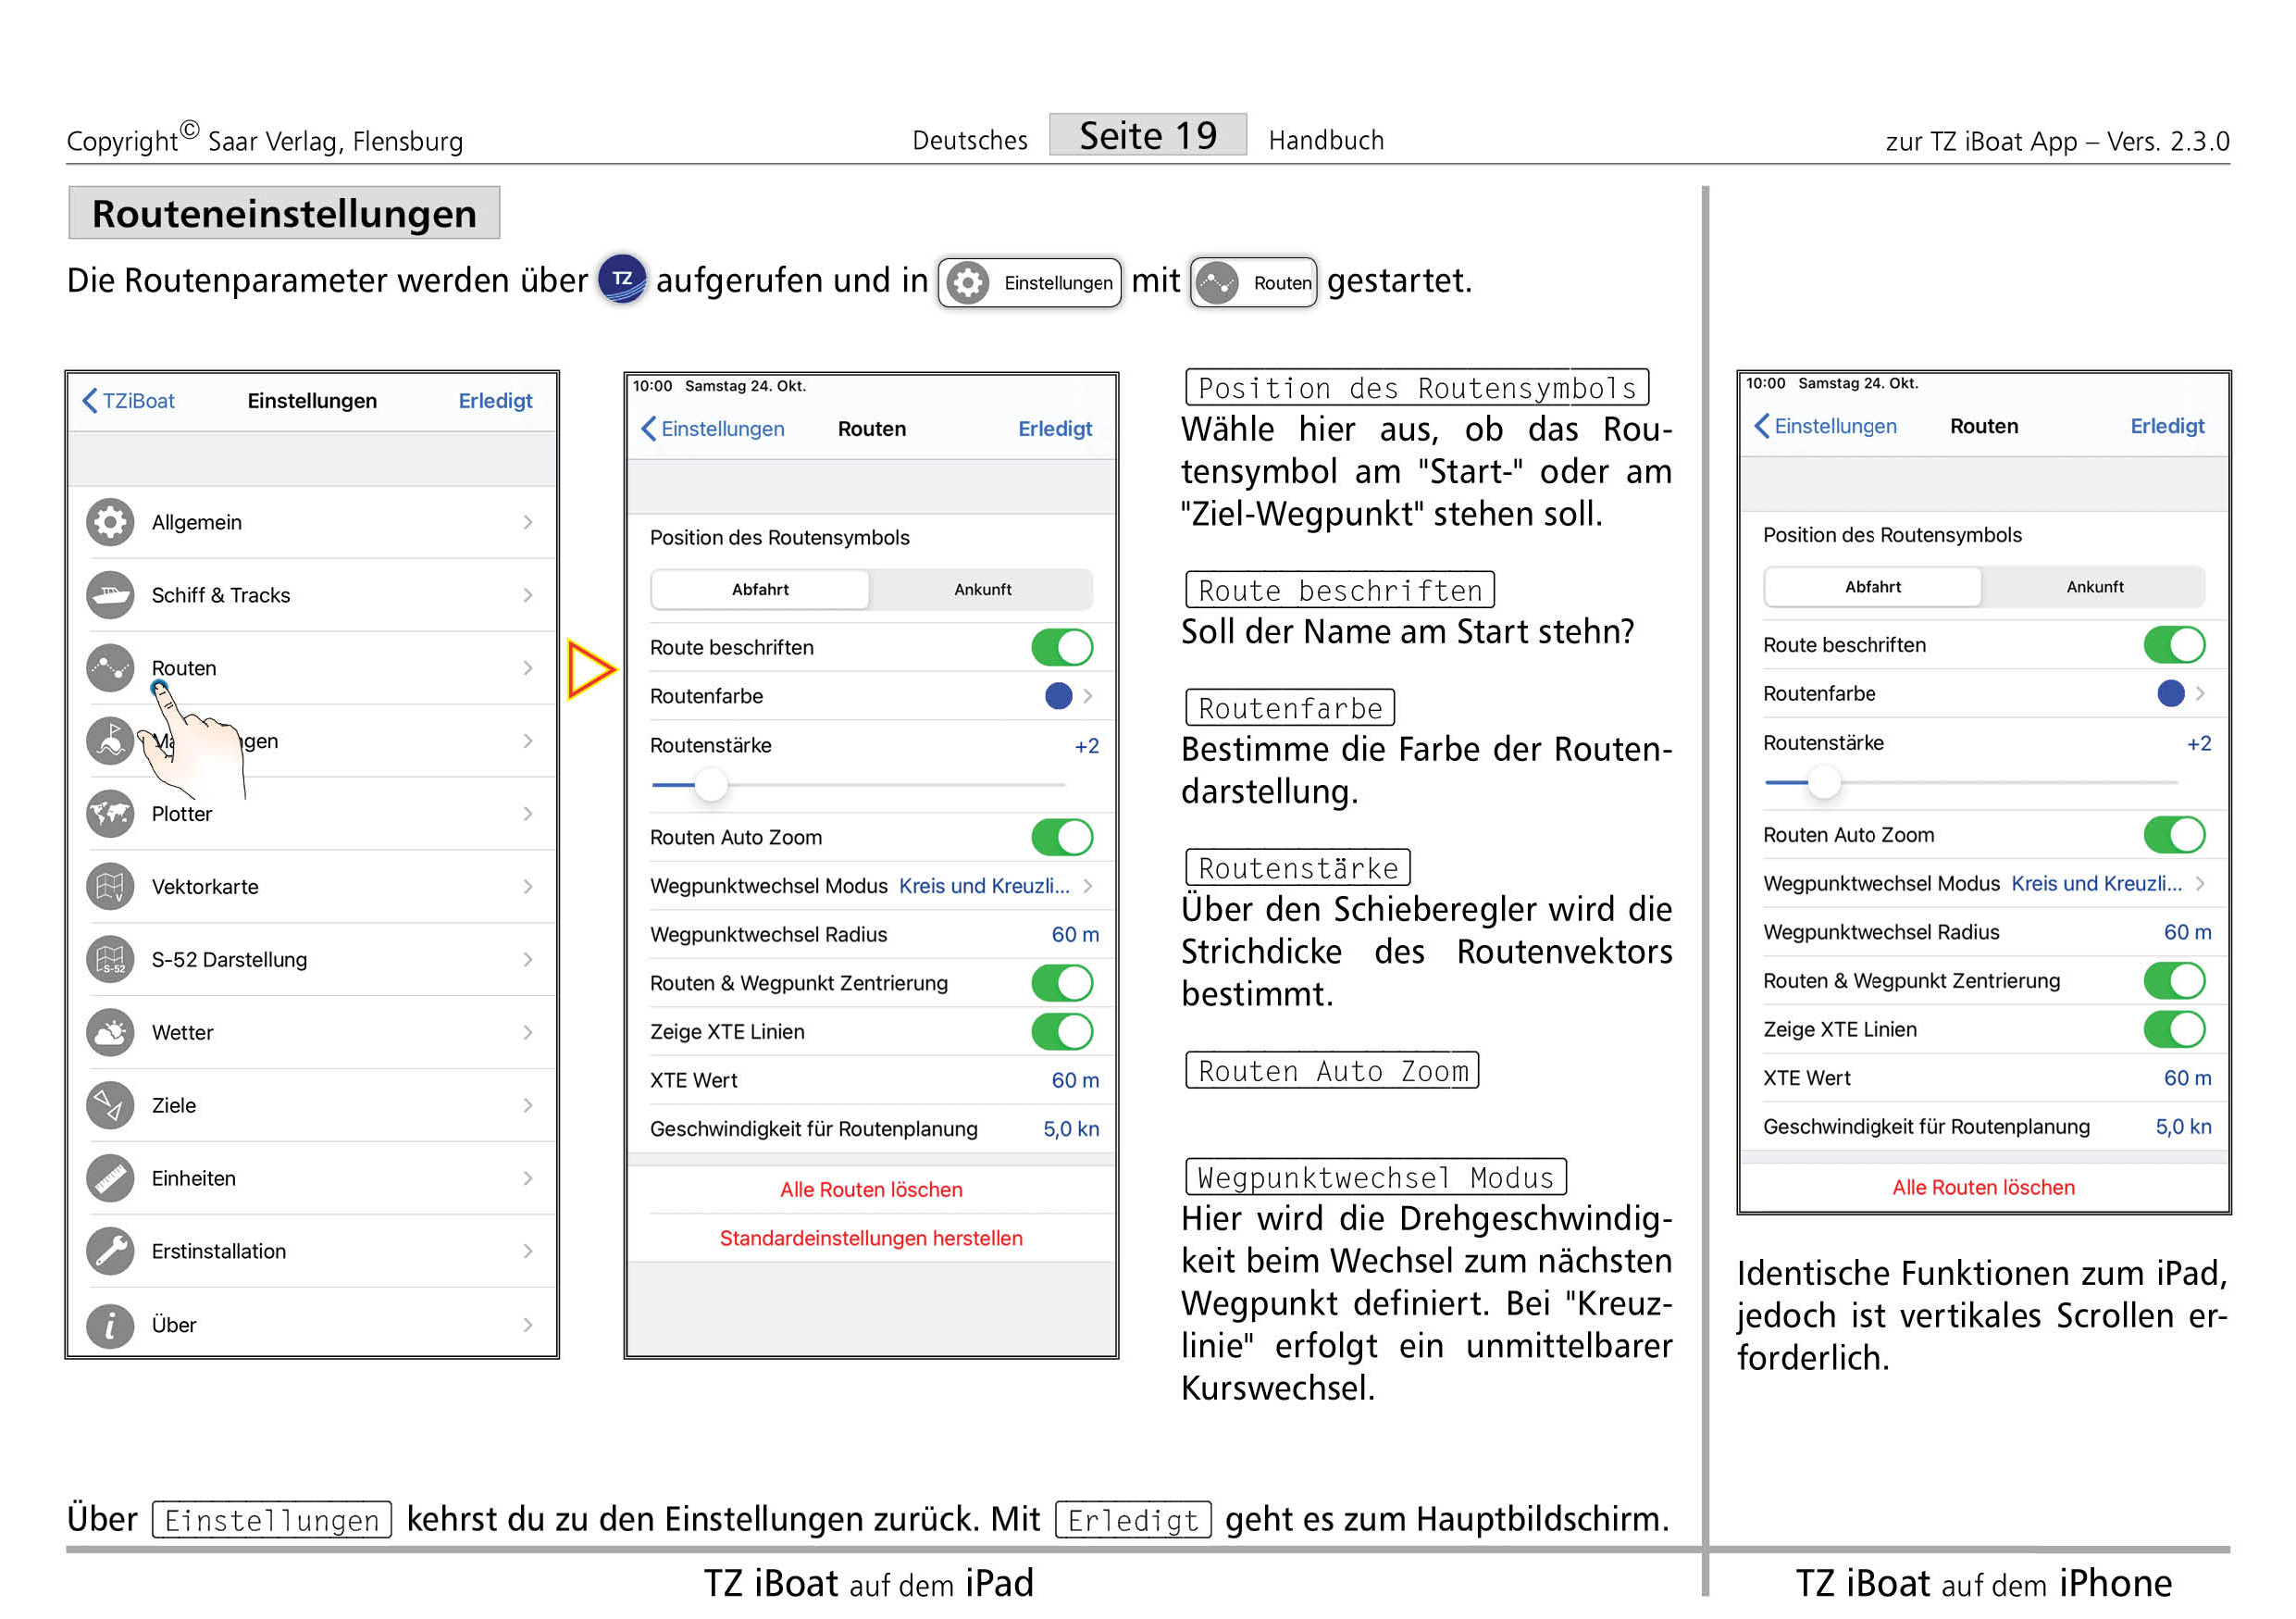The height and width of the screenshot is (1619, 2296).
Task: Toggle Zeige XTE Linien on iPhone screen
Action: click(2175, 1030)
